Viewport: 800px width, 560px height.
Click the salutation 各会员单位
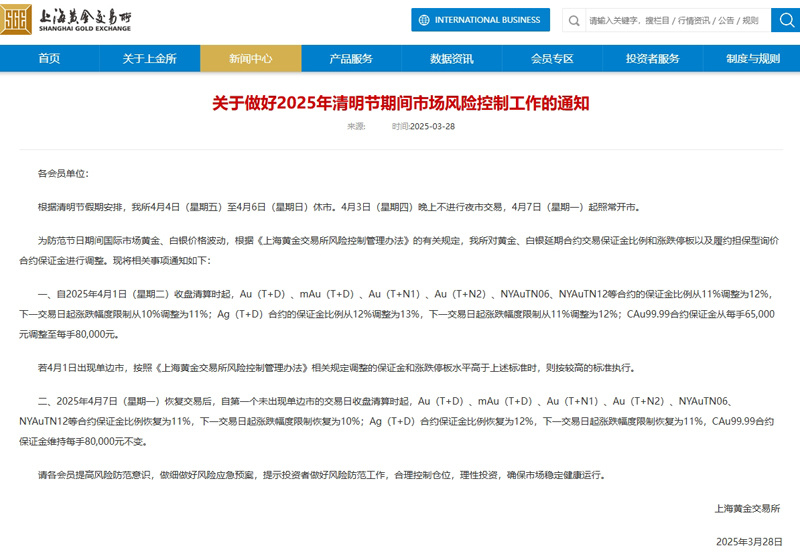click(x=63, y=174)
